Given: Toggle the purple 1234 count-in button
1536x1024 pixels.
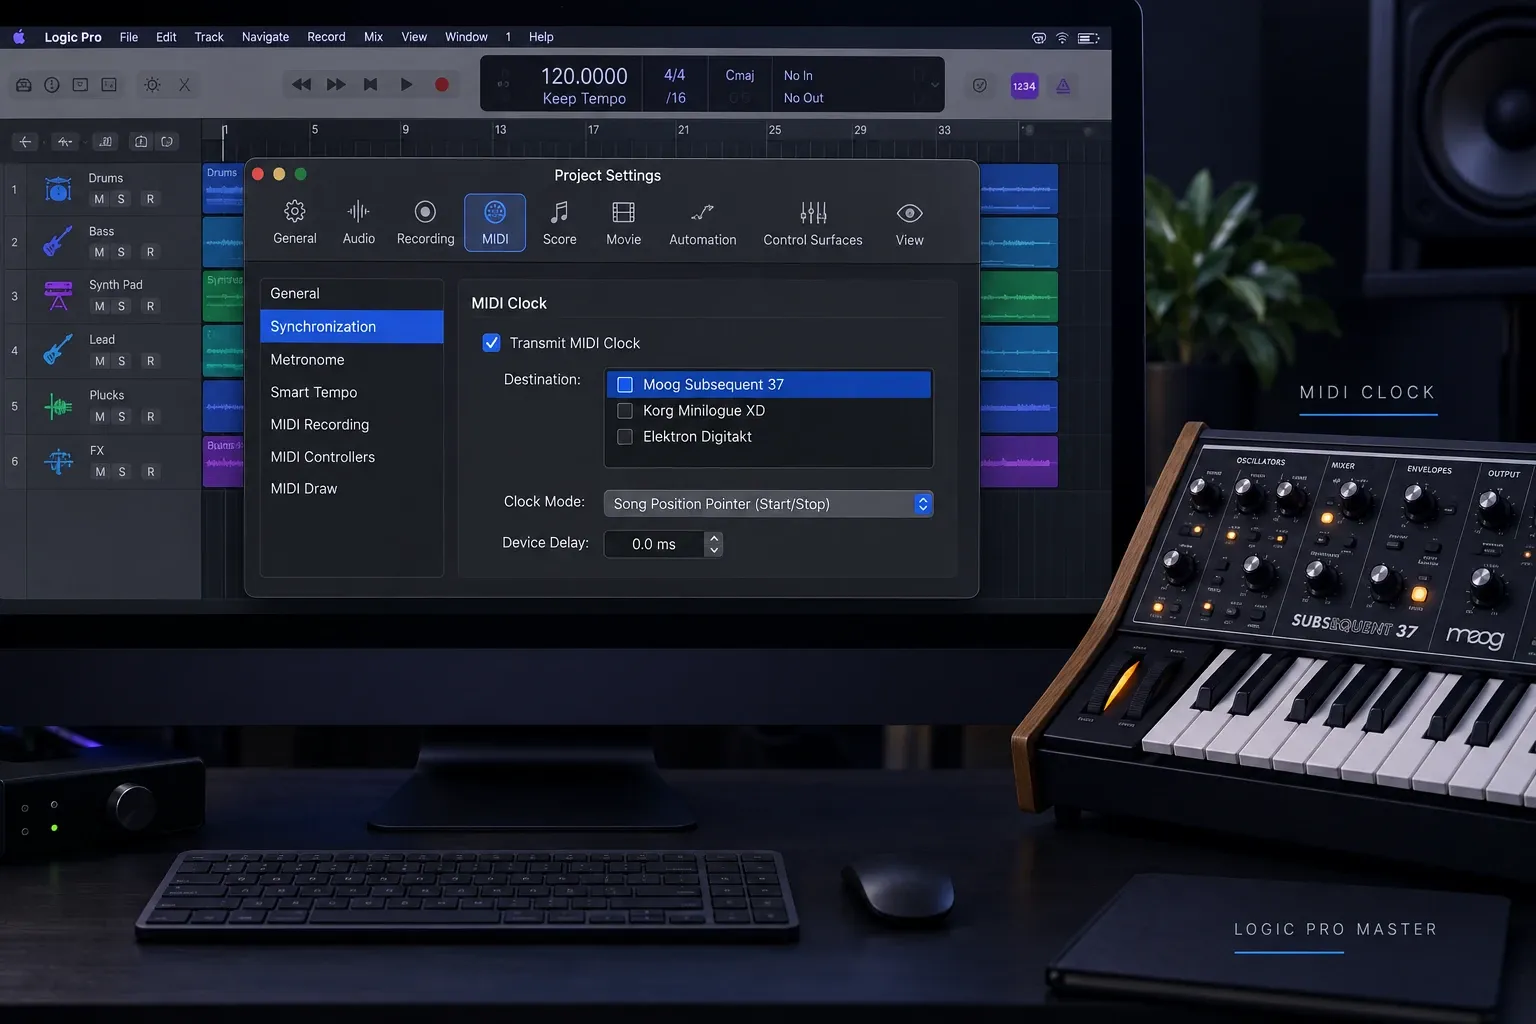Looking at the screenshot, I should pos(1024,86).
